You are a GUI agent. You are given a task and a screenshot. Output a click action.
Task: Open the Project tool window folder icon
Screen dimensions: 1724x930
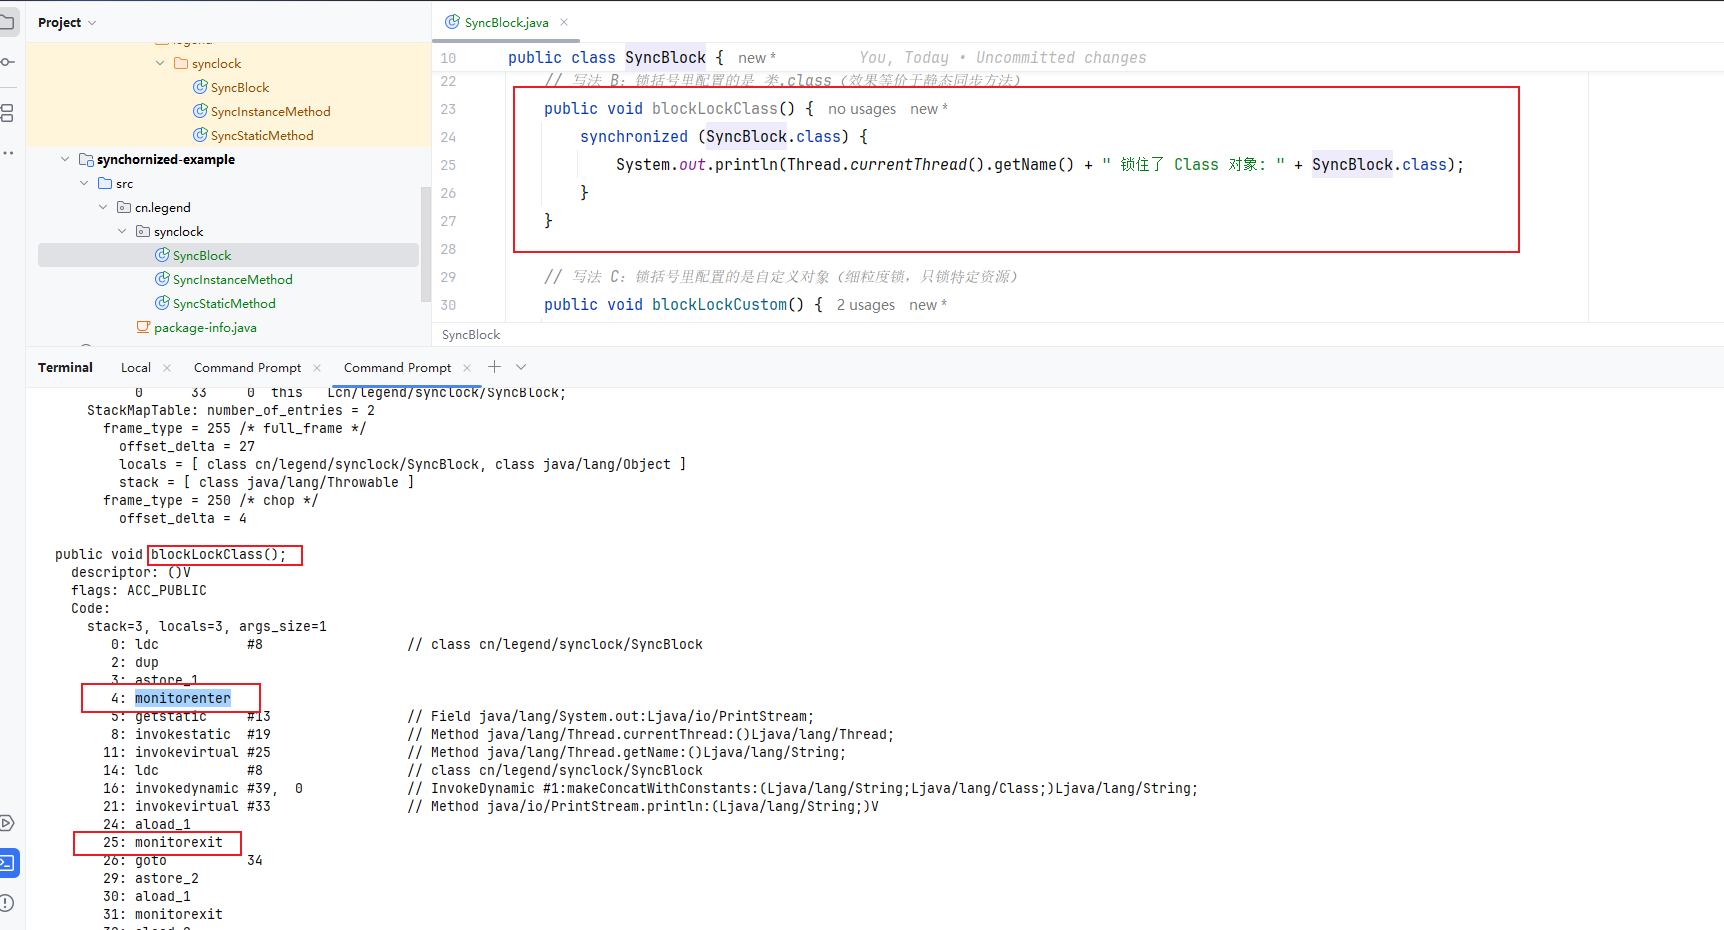(x=8, y=21)
